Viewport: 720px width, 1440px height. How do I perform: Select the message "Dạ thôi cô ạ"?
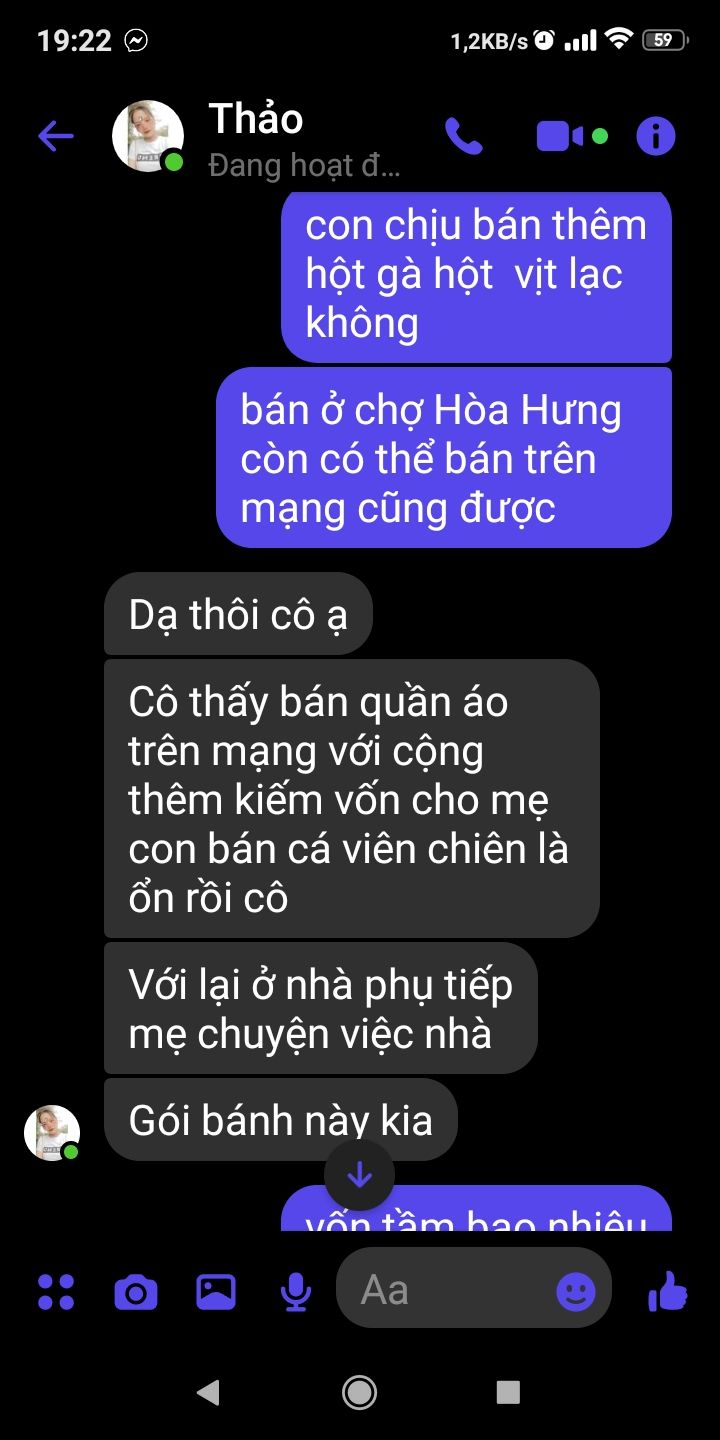click(x=238, y=614)
